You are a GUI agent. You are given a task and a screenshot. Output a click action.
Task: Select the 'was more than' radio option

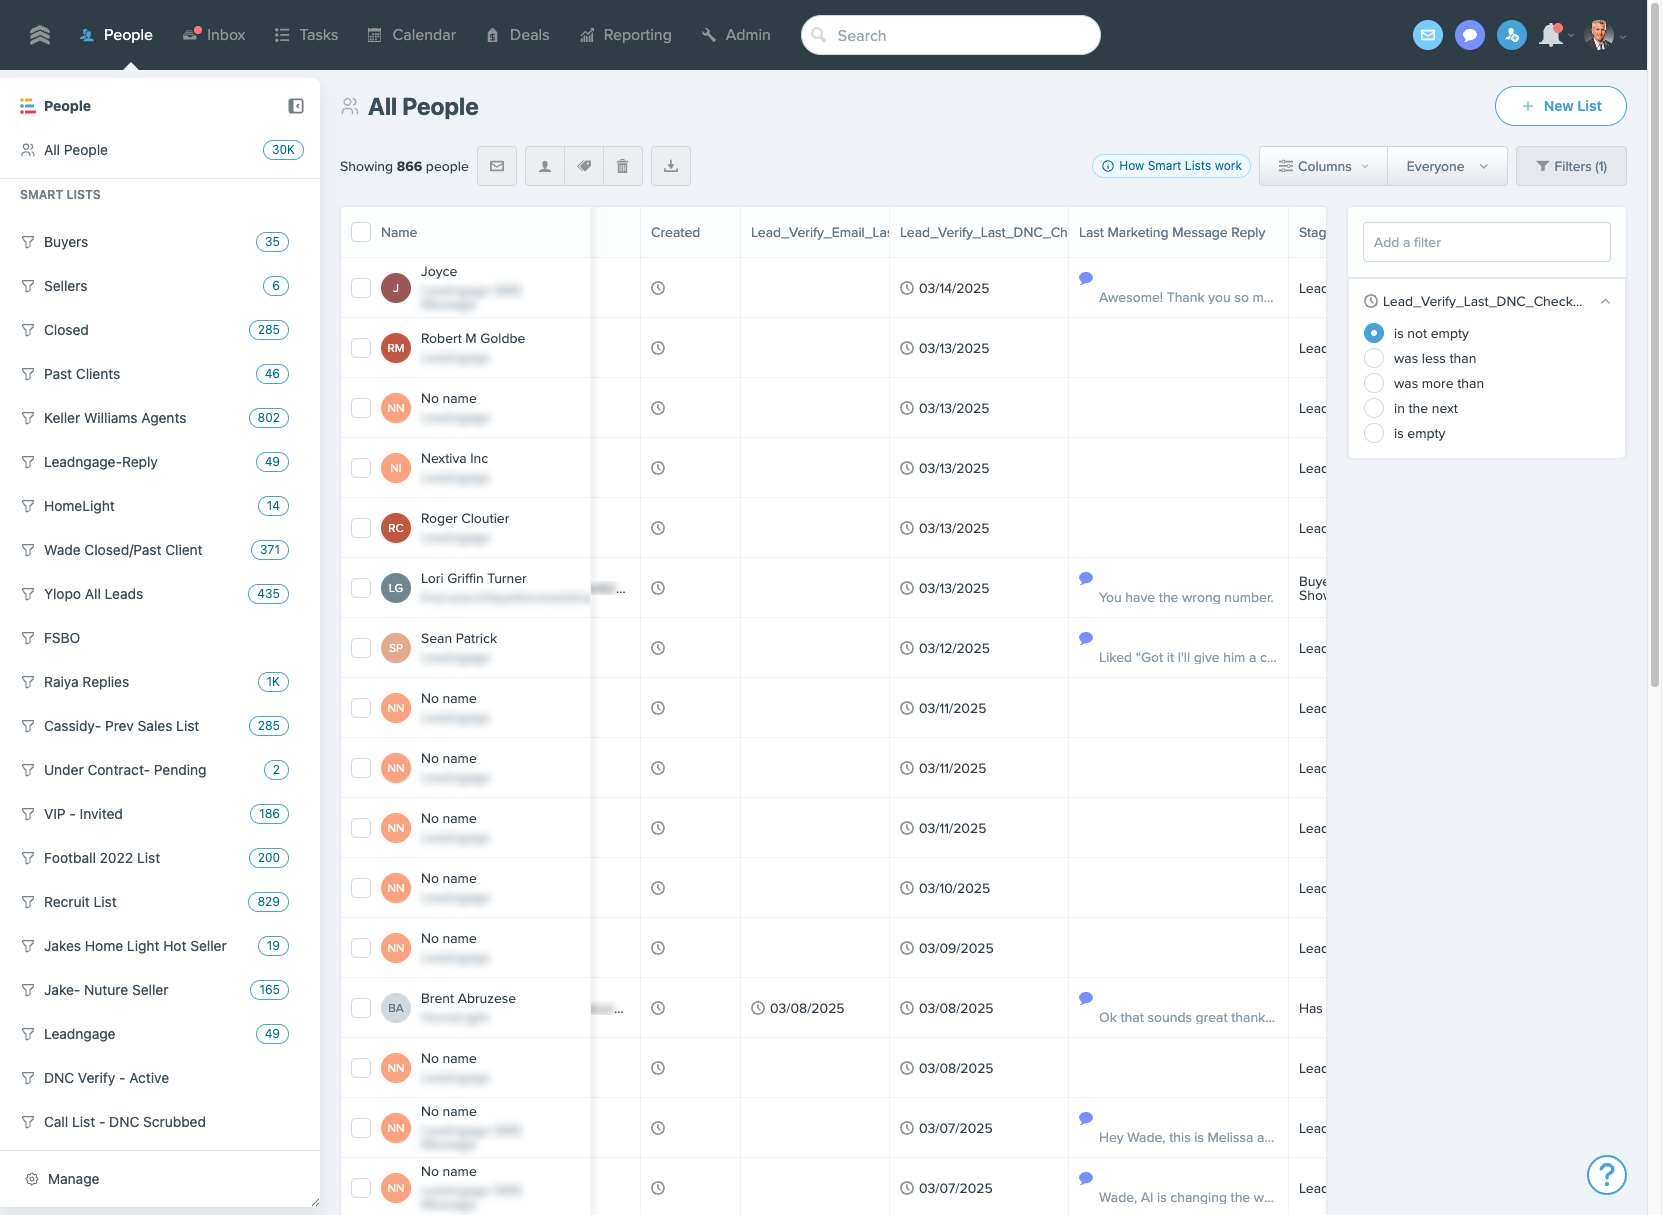pyautogui.click(x=1374, y=383)
